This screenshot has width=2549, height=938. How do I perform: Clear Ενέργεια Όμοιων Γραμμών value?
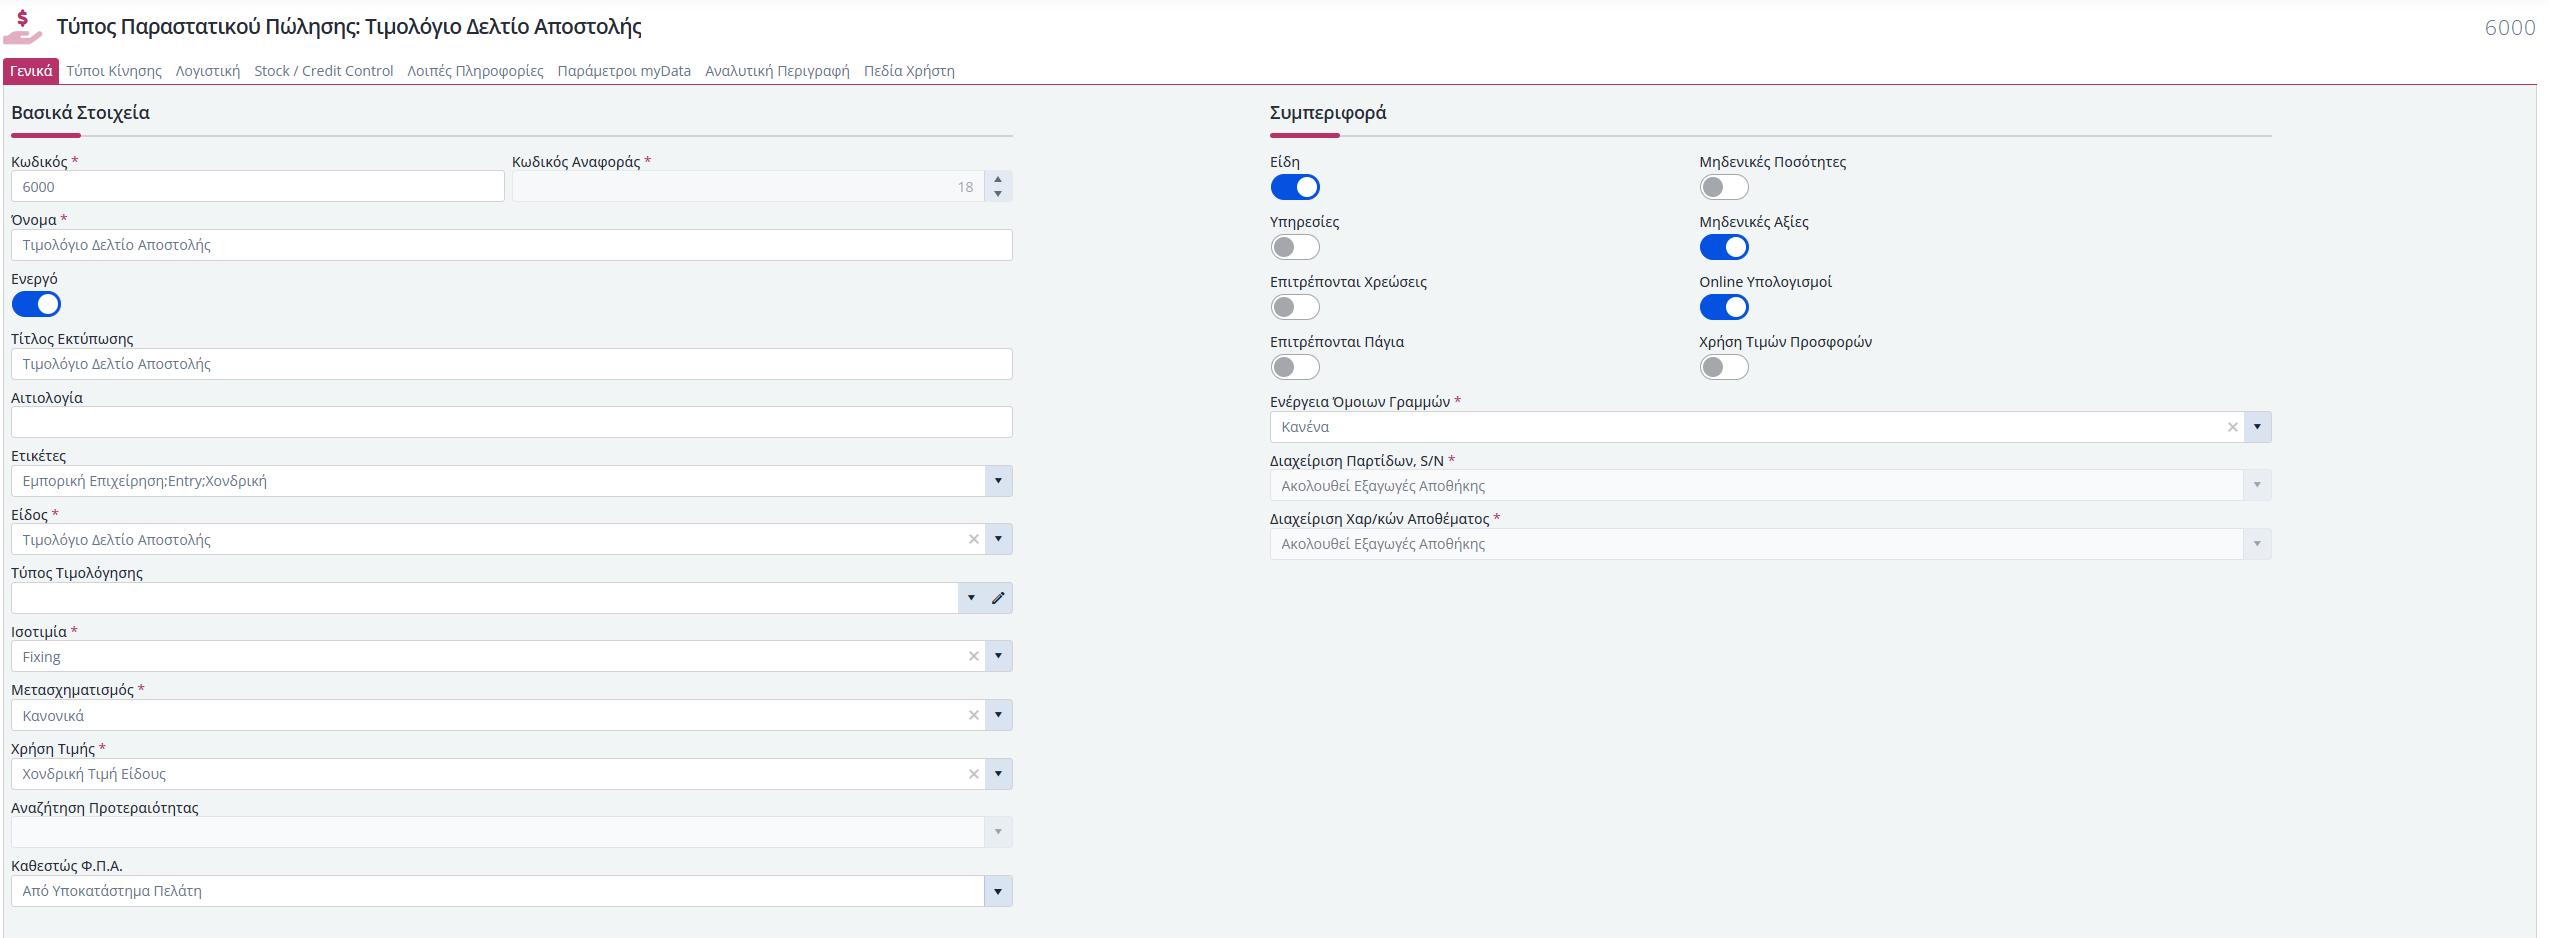click(x=2232, y=427)
